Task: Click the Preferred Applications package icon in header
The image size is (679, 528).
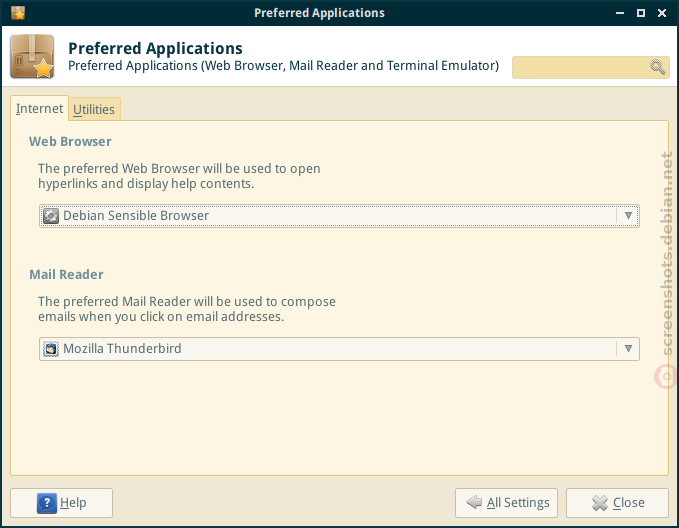Action: click(32, 56)
